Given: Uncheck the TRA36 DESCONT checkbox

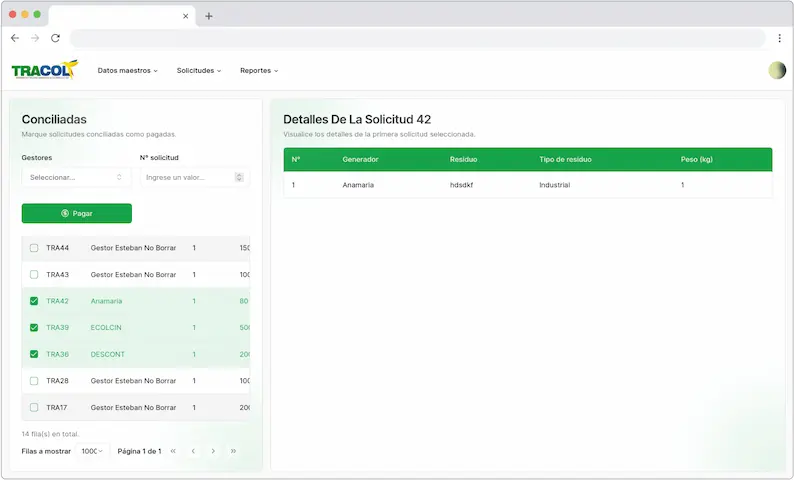Looking at the screenshot, I should 34,354.
